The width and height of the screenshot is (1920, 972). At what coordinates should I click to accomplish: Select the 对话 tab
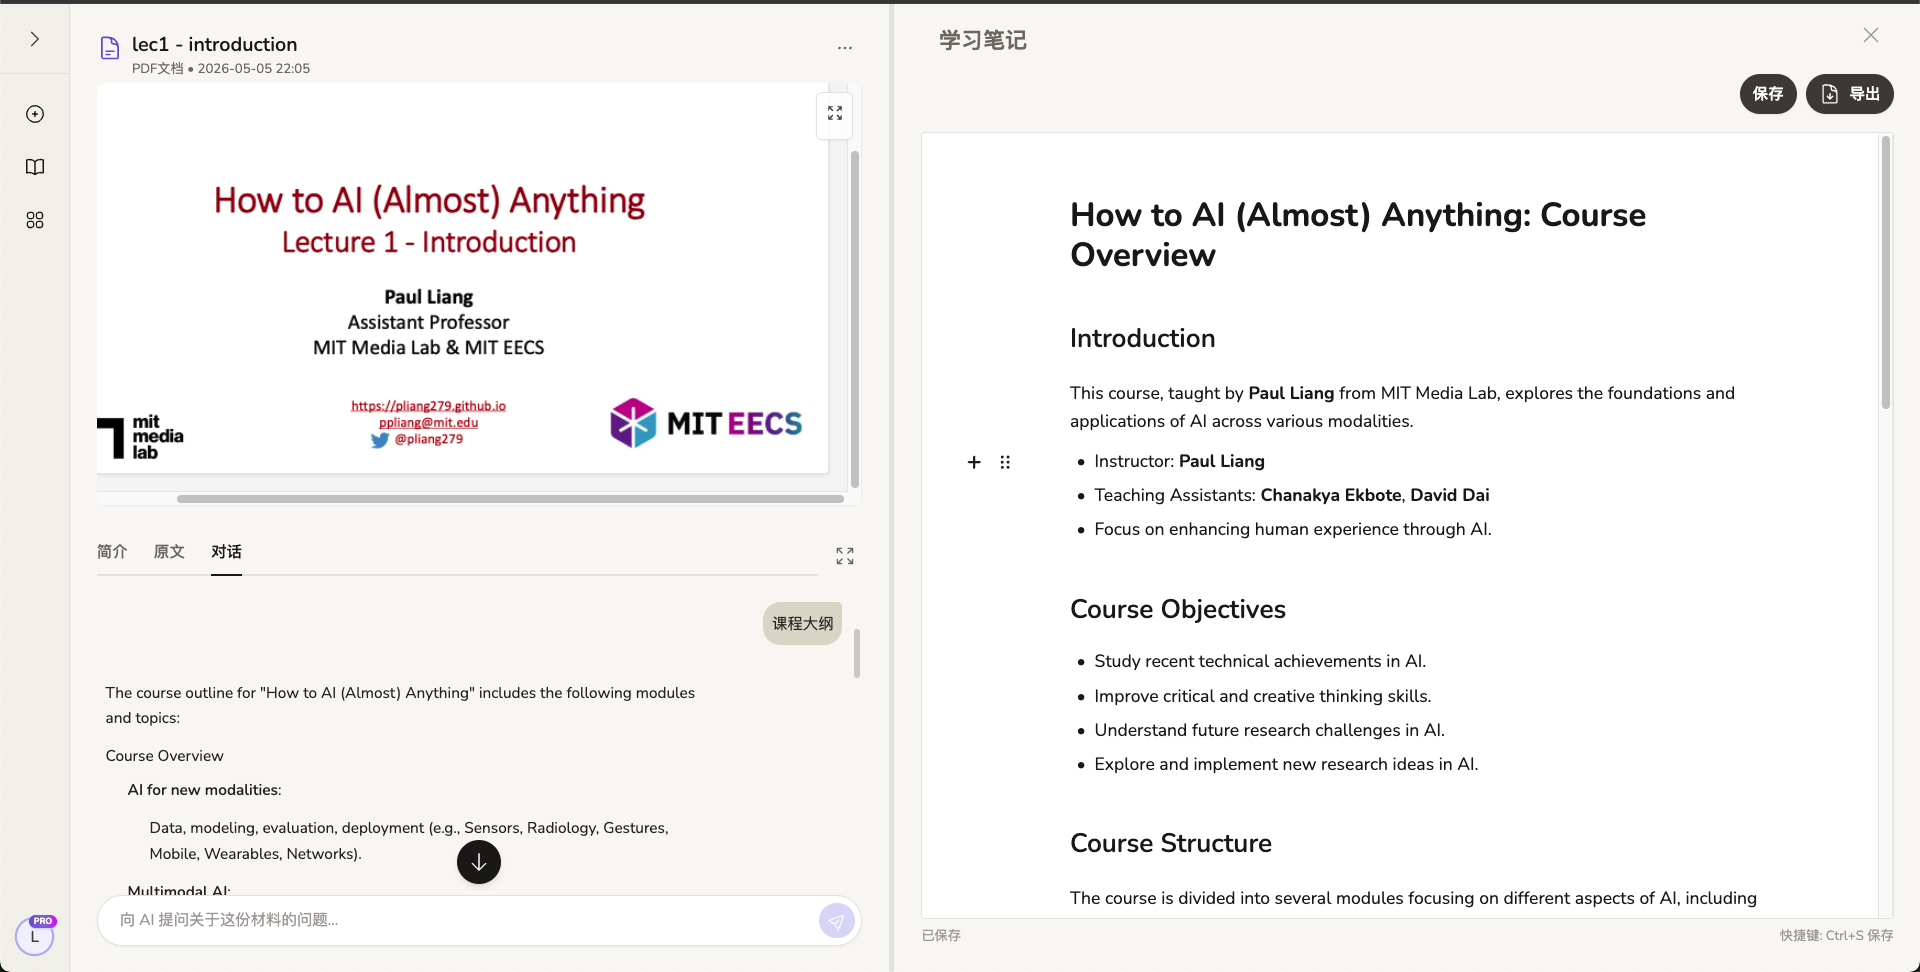[x=226, y=552]
